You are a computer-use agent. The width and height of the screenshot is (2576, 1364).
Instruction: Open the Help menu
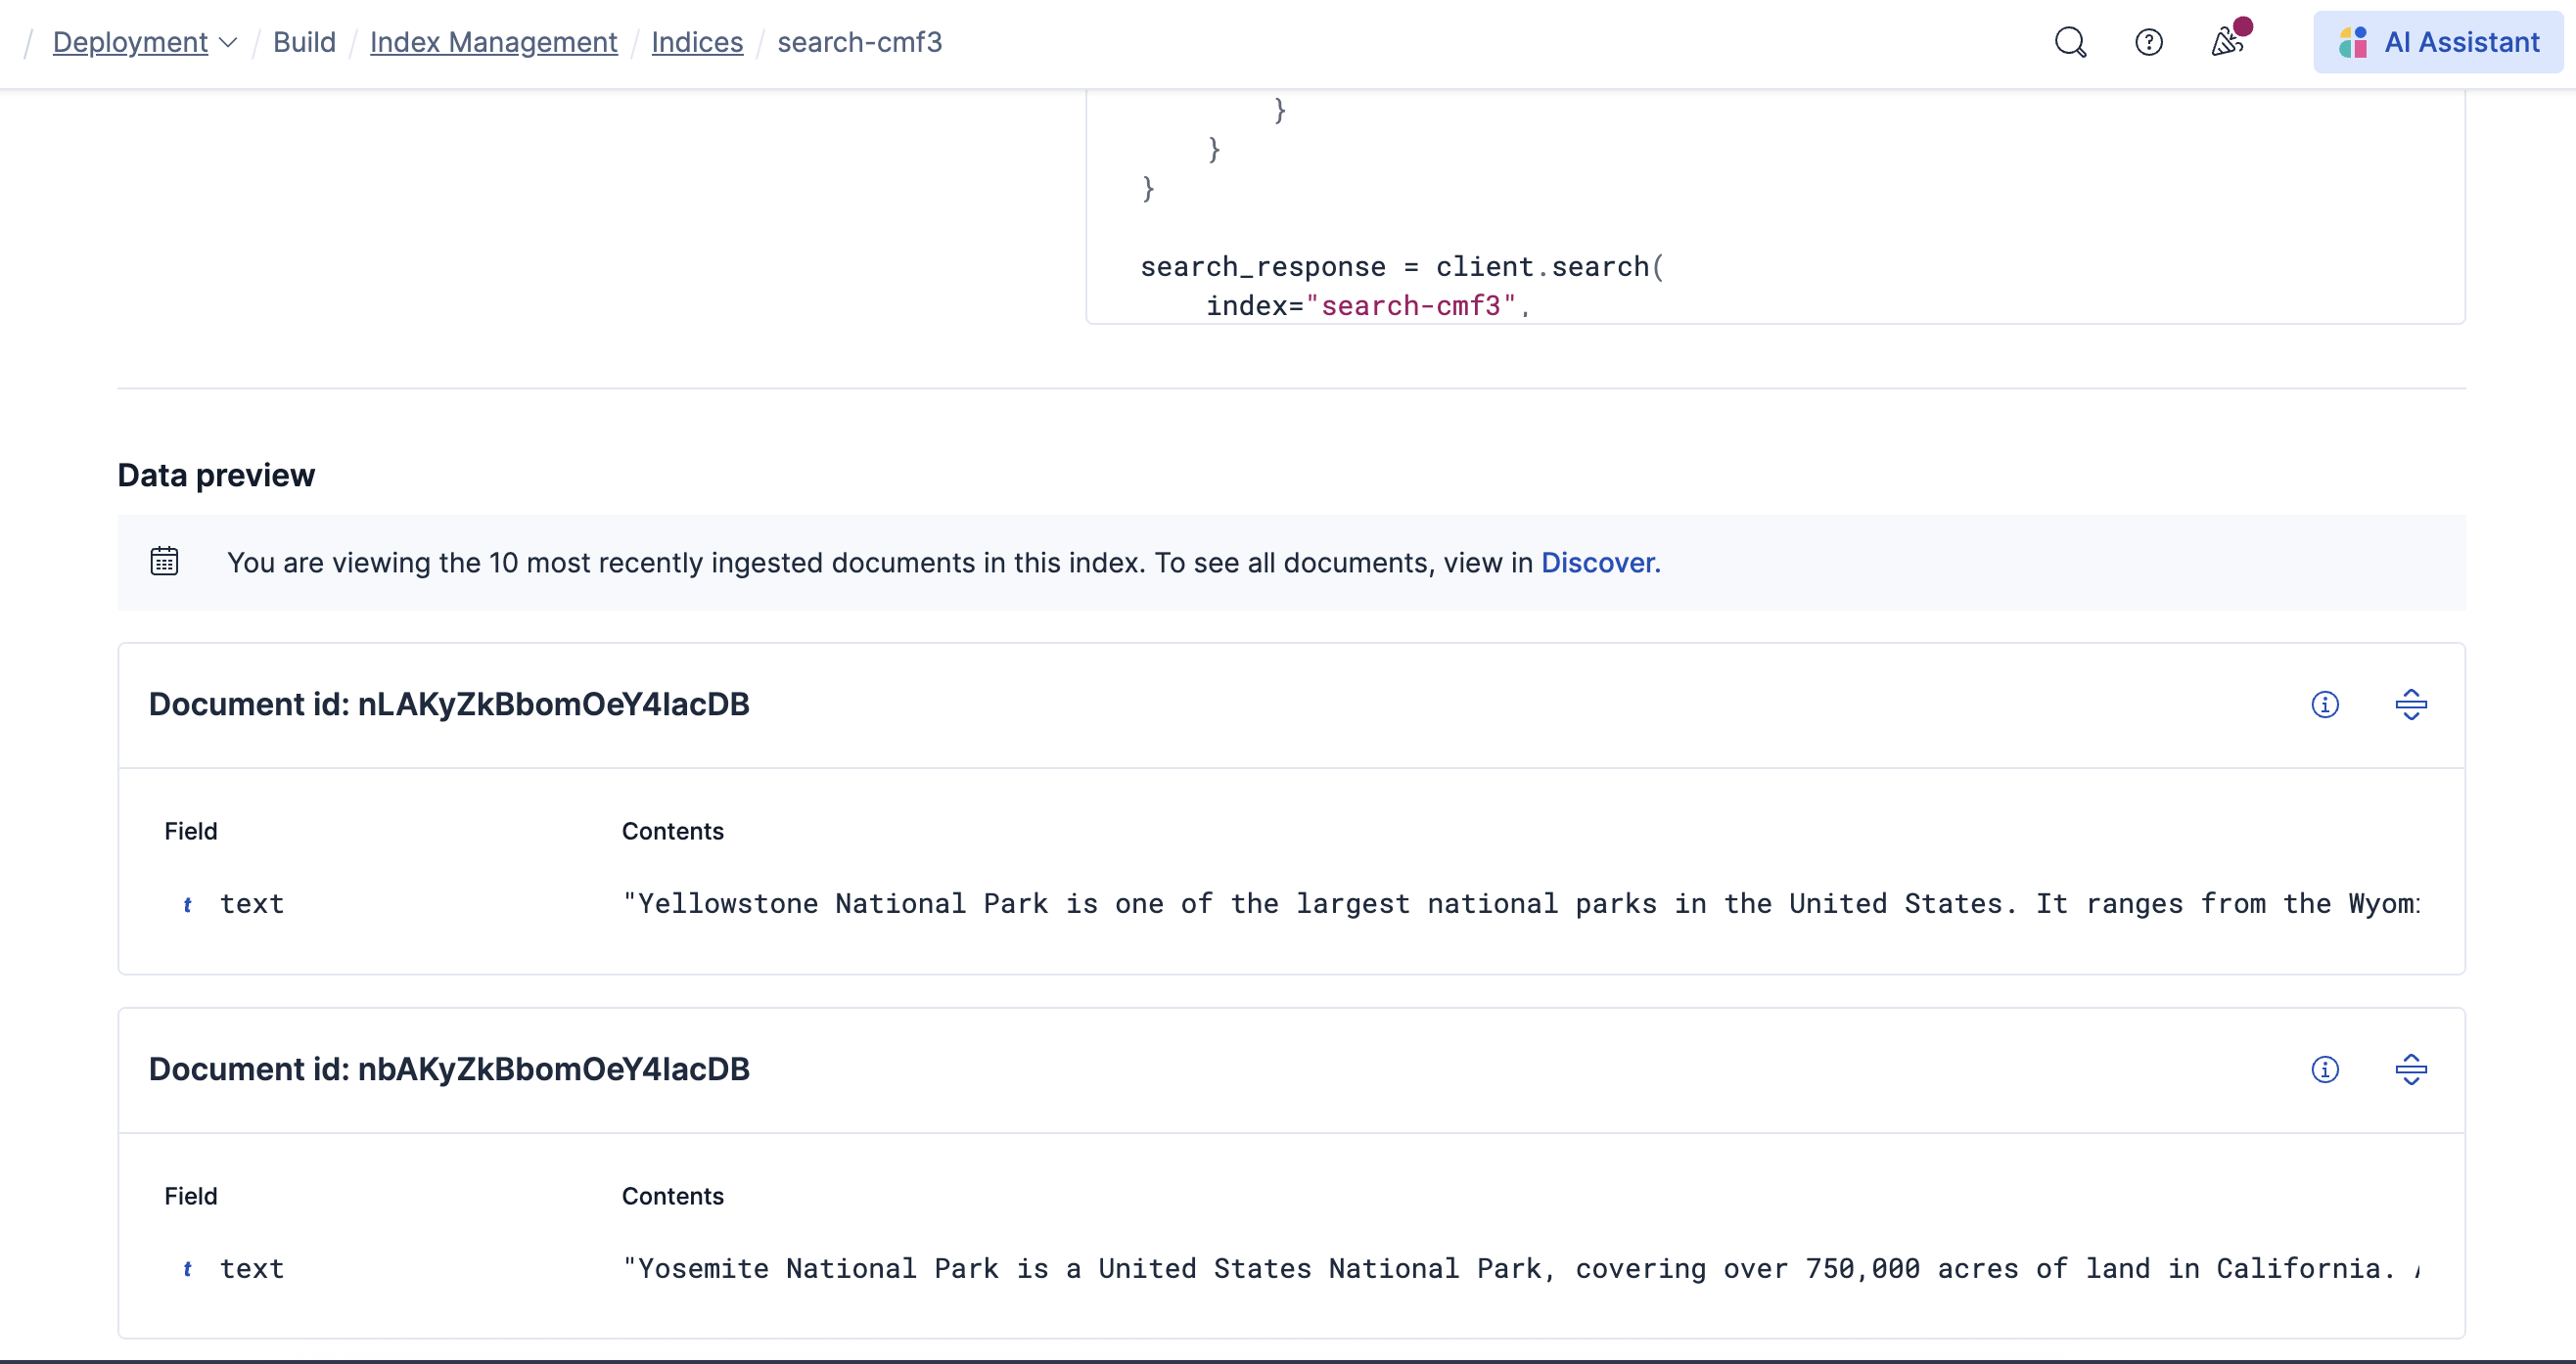[2148, 42]
